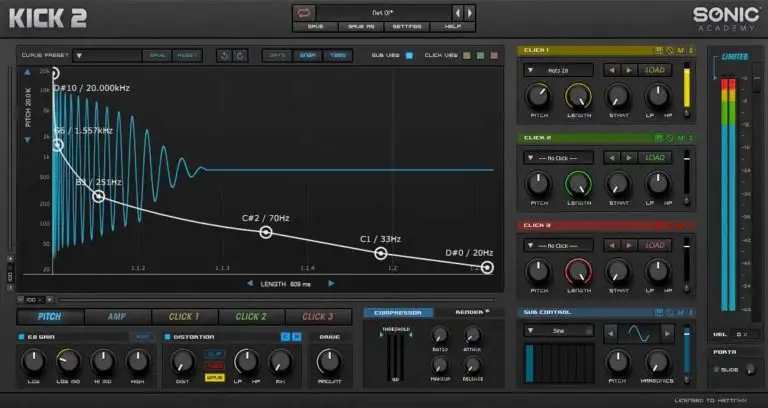Go to the previous preset with the left arrow
Viewport: 768px width, 408px height.
click(457, 13)
